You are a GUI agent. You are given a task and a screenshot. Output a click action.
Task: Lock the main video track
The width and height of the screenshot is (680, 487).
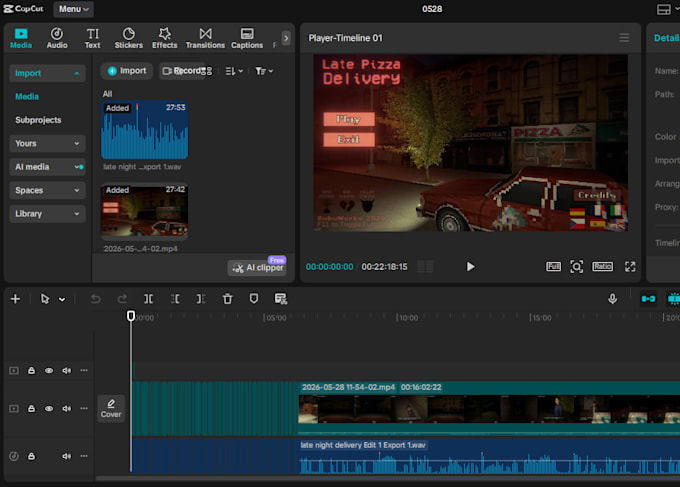point(31,409)
